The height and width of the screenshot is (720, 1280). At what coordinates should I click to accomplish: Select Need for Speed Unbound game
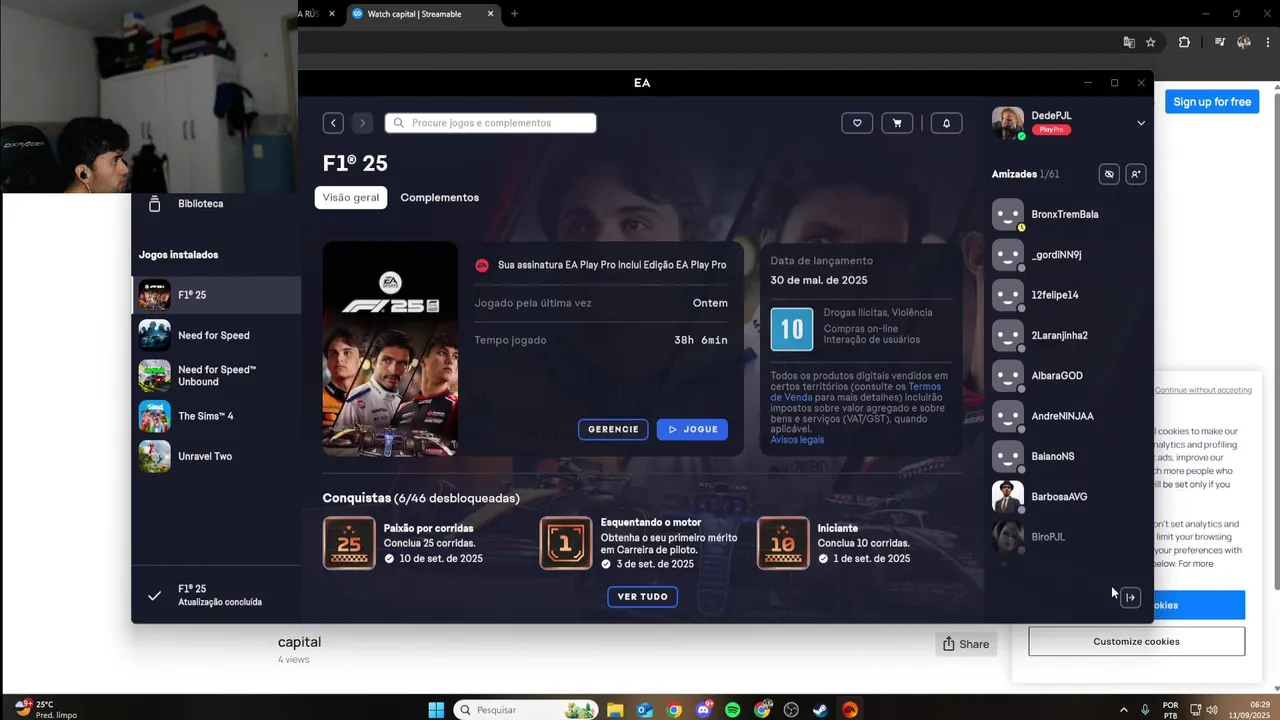(216, 375)
